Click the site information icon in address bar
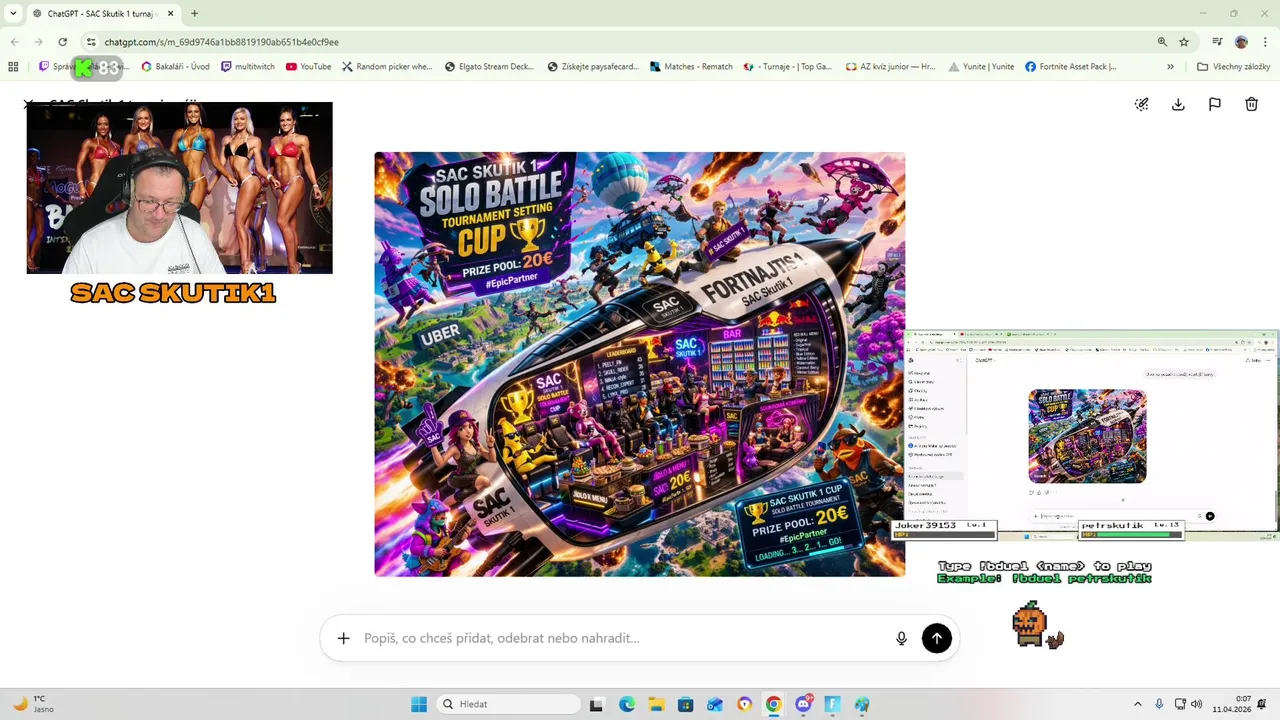The width and height of the screenshot is (1280, 720). 91,42
